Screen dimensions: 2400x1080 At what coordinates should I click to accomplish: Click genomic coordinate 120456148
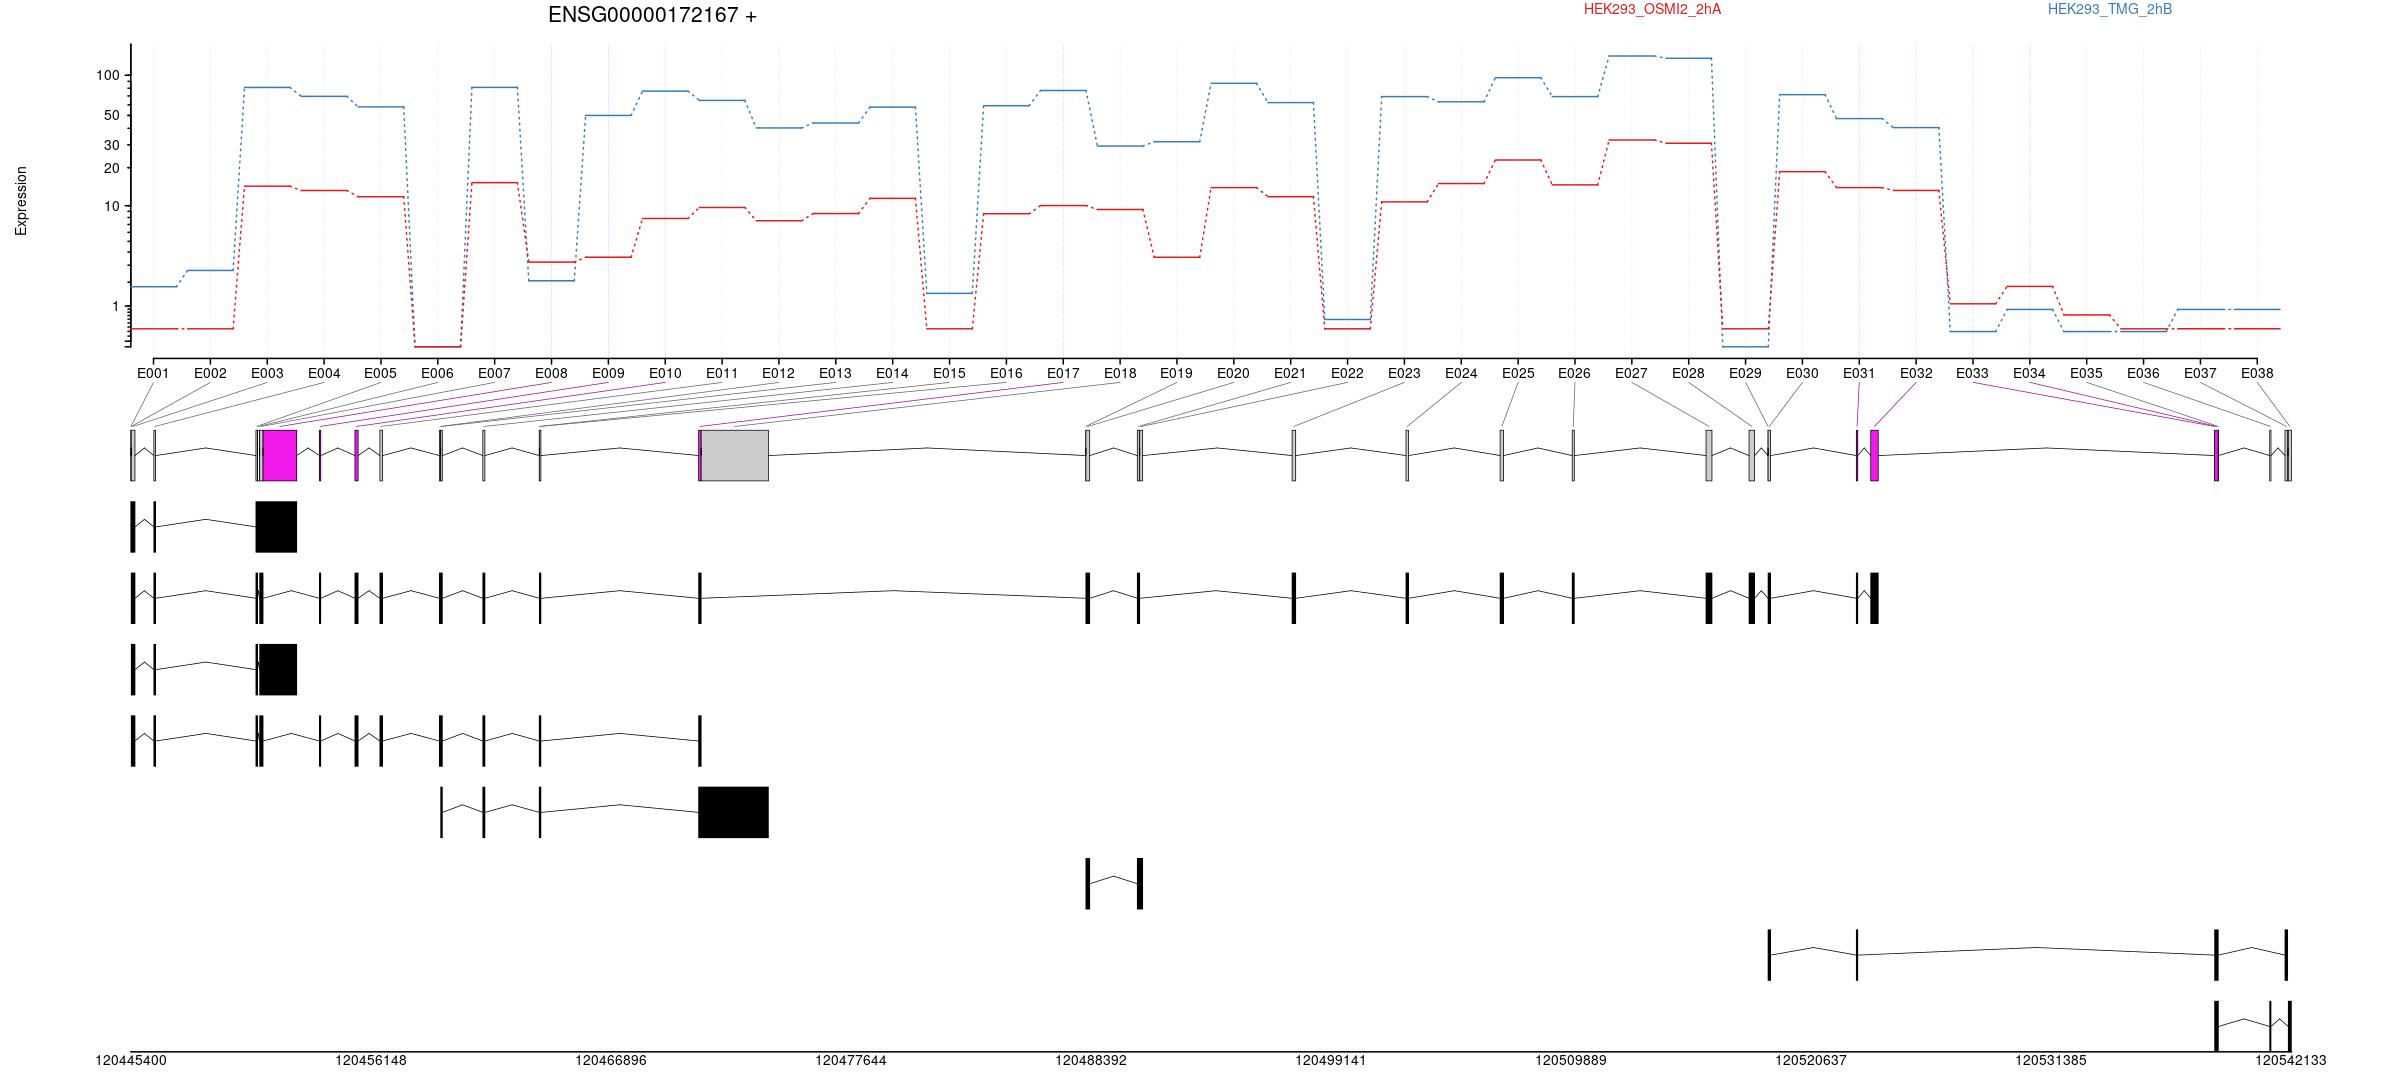click(x=371, y=1061)
